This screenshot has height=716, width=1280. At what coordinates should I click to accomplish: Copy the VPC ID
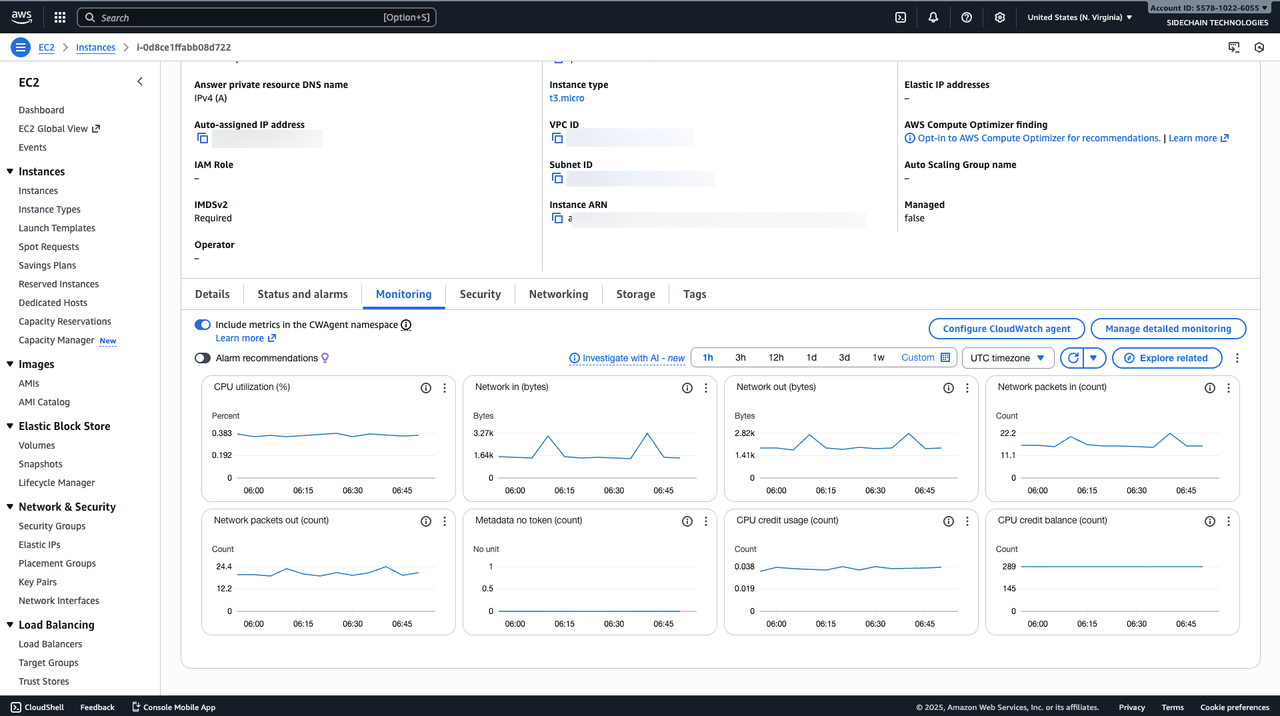click(557, 138)
